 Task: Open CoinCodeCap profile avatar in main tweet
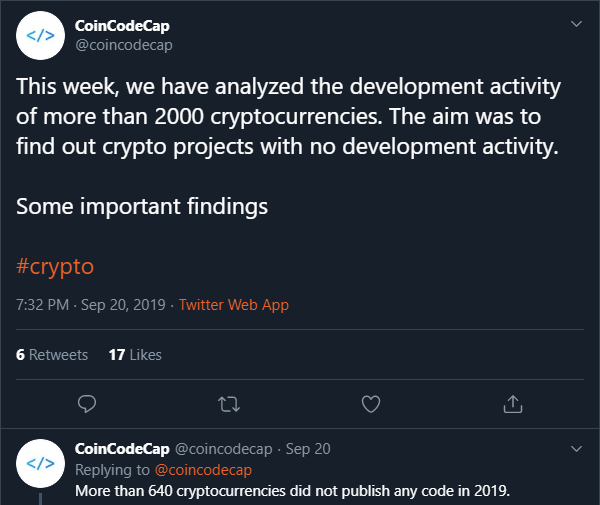[x=40, y=37]
